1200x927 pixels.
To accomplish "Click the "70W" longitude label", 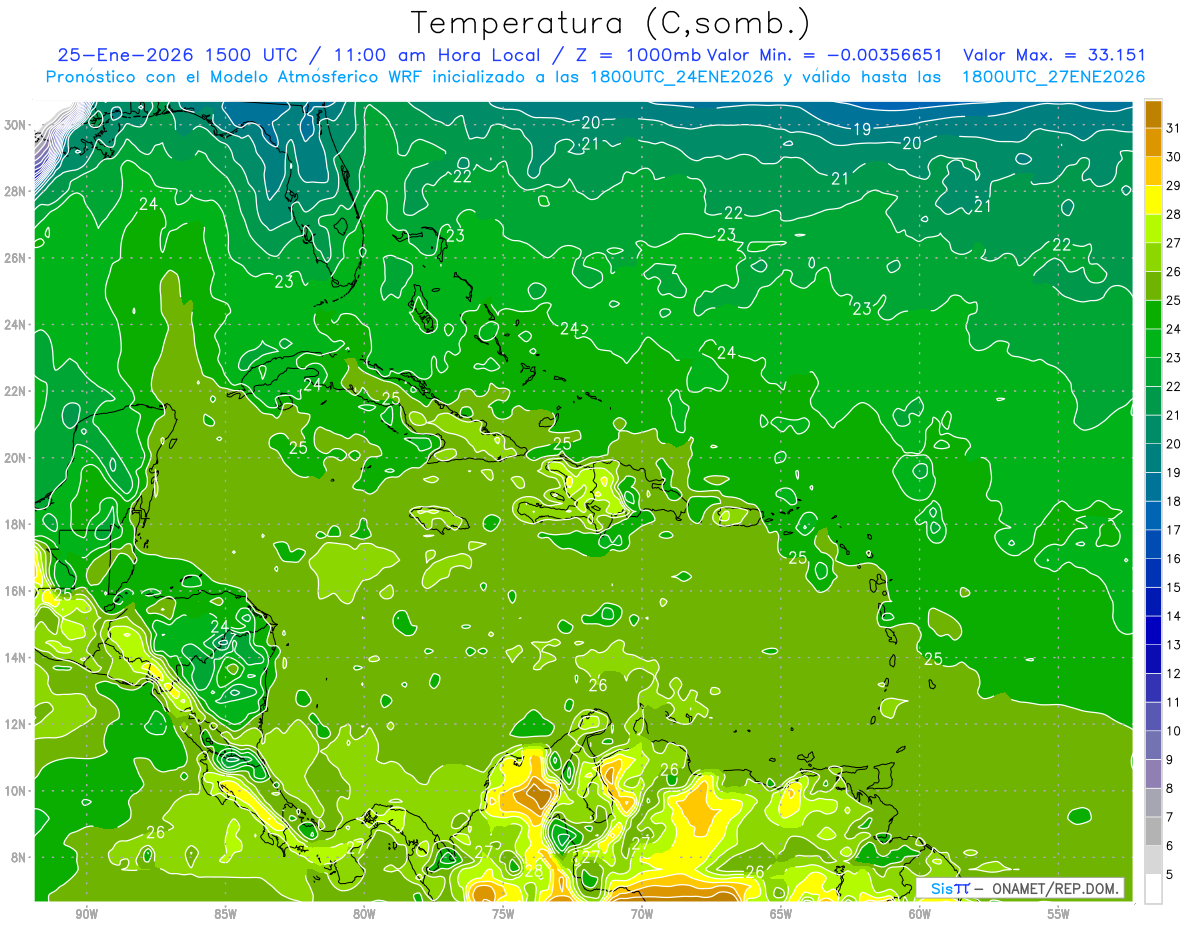I will [x=642, y=915].
